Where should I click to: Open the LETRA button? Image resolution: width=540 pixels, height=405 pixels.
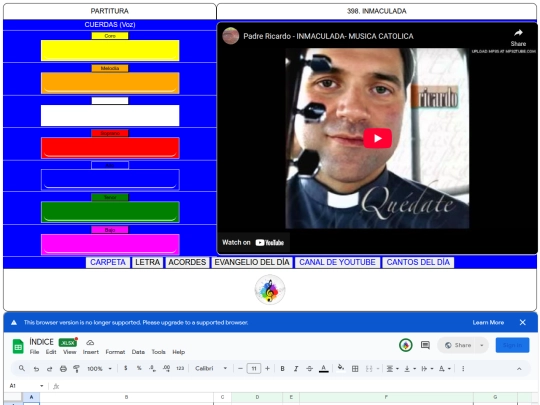coord(147,262)
